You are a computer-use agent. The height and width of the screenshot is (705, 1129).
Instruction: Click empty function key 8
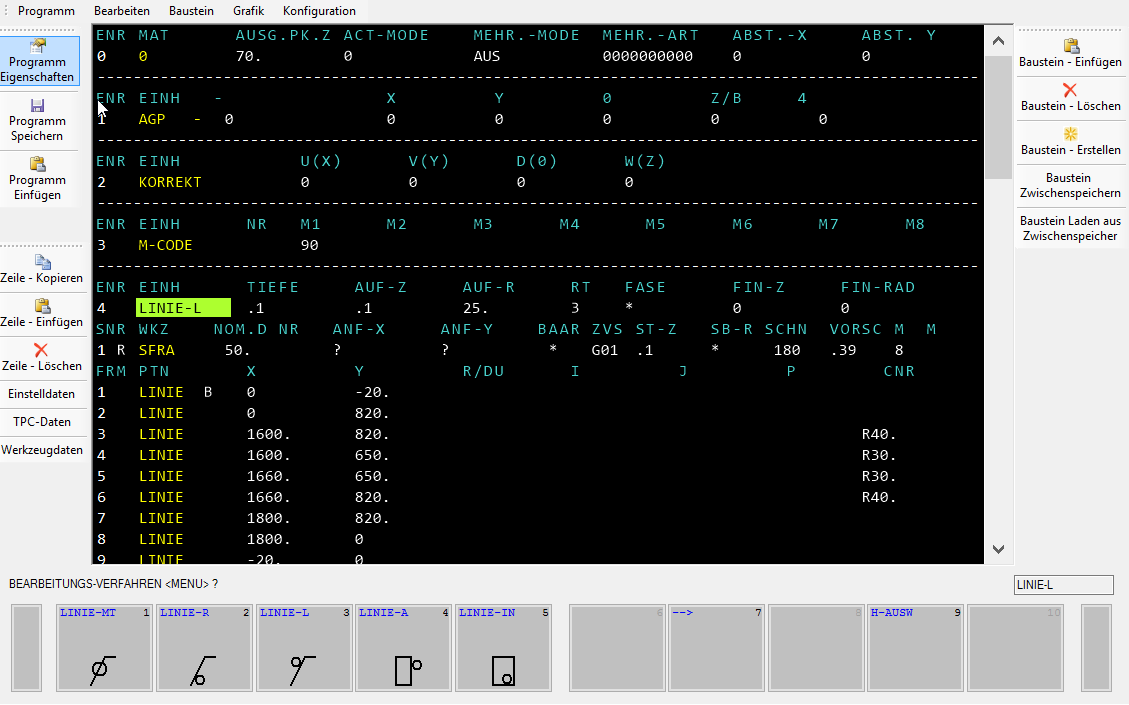816,648
